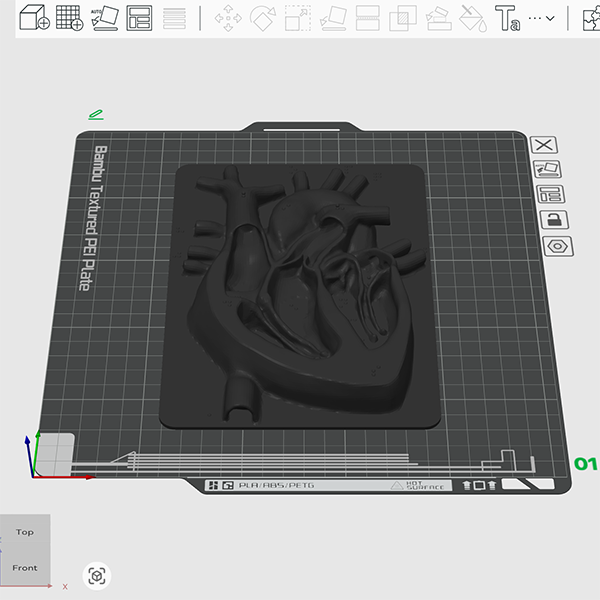Select the Scale tool
This screenshot has height=600, width=600.
click(297, 18)
